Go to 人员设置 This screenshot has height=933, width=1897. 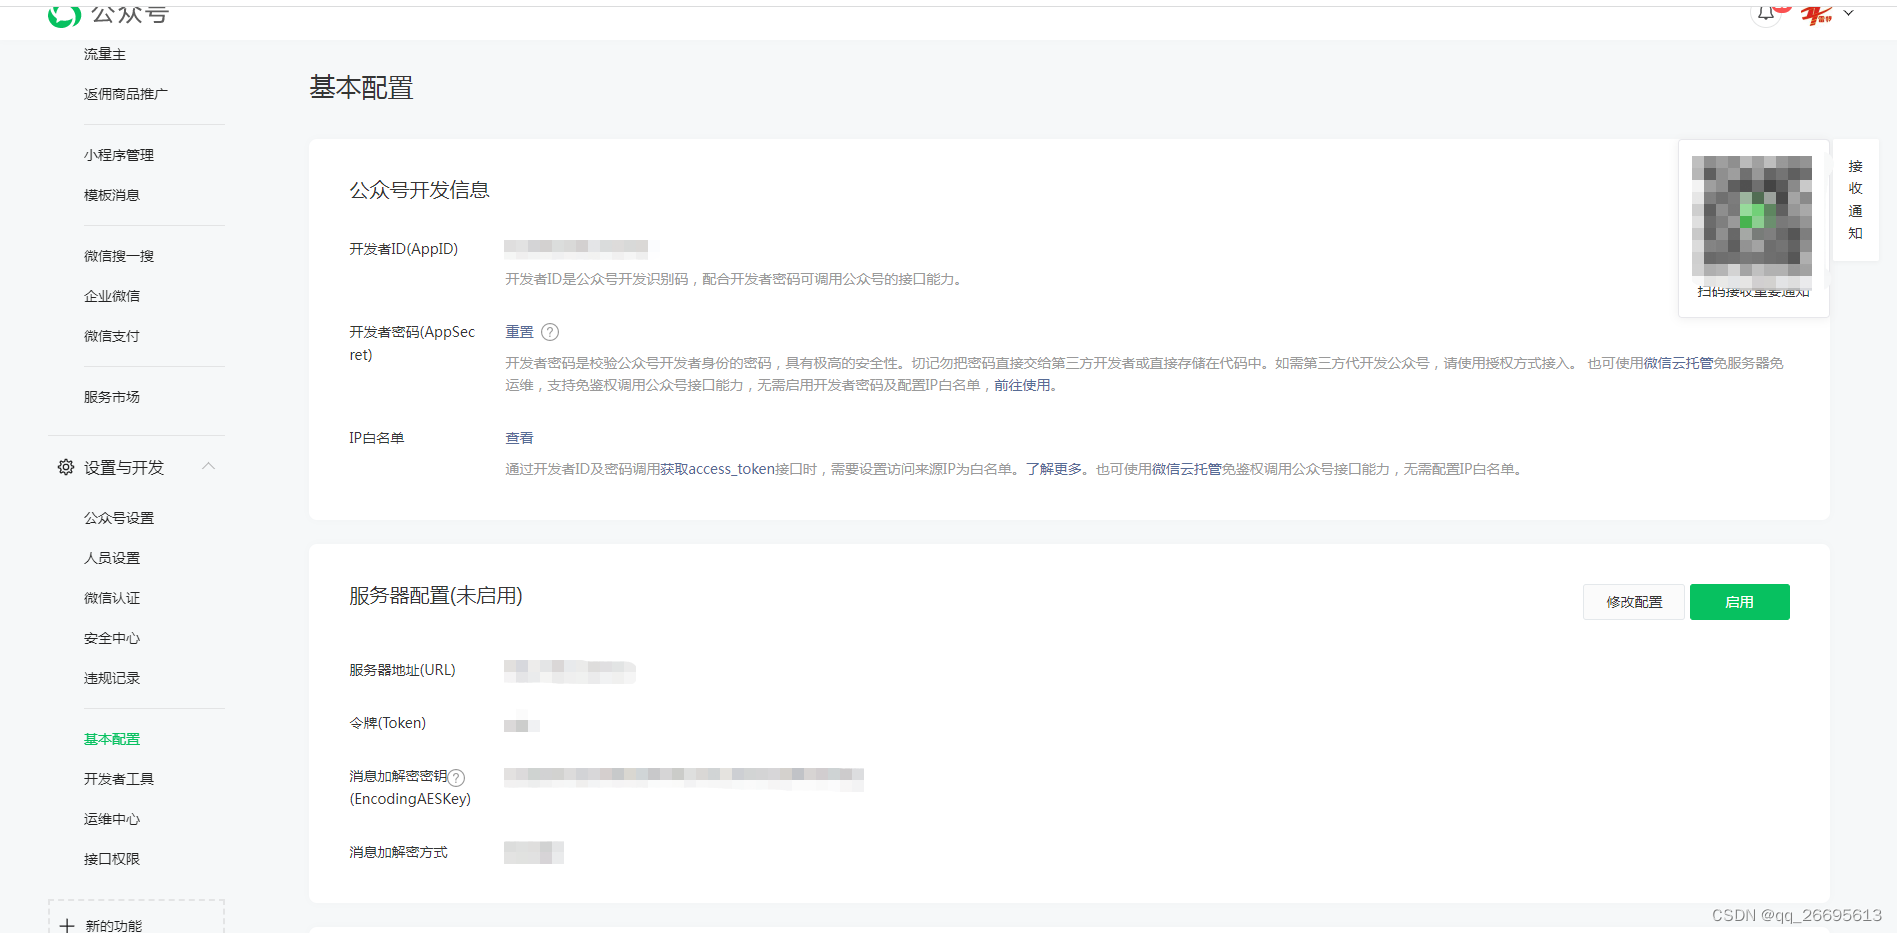pos(112,558)
